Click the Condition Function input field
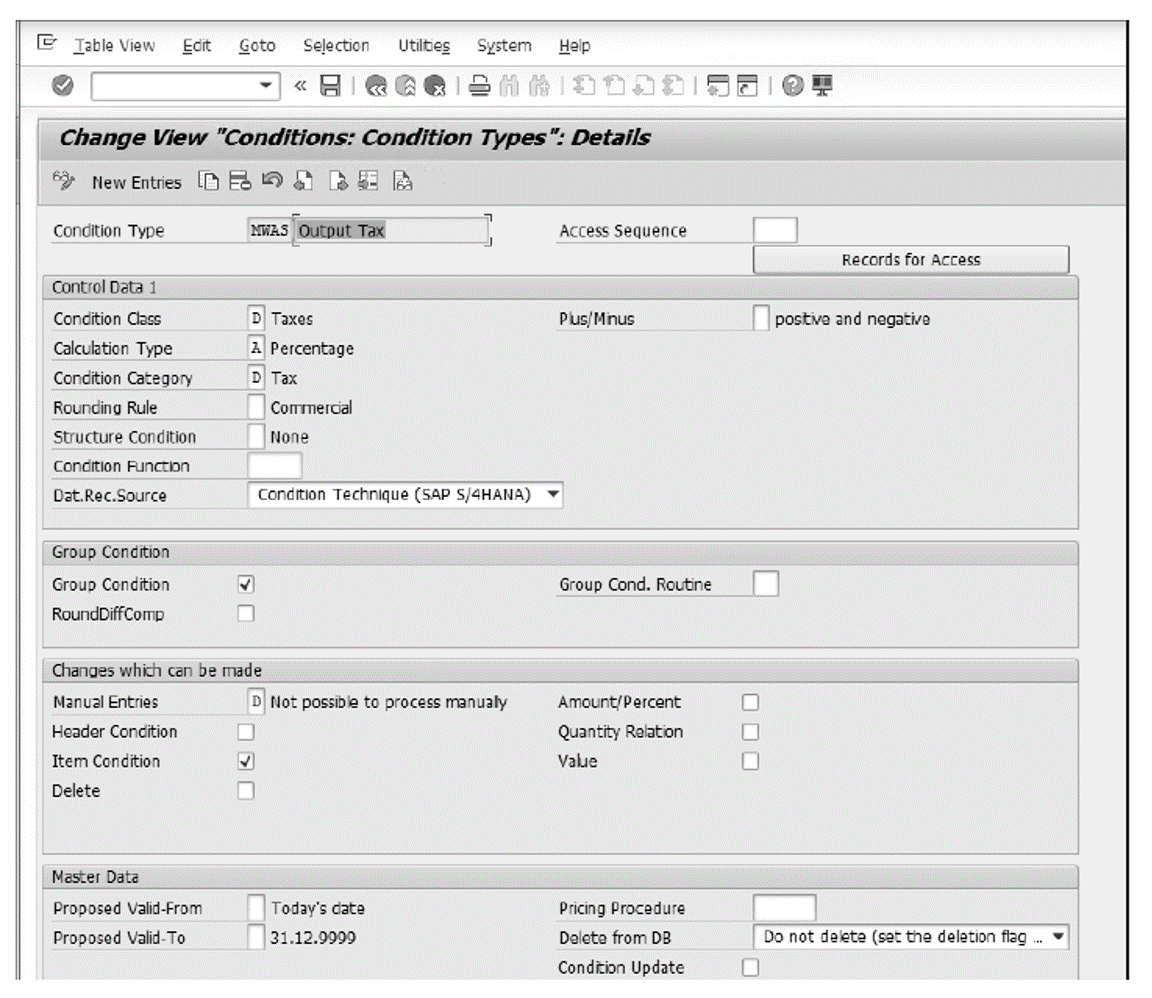Screen dimensions: 1152x998 (x=275, y=465)
